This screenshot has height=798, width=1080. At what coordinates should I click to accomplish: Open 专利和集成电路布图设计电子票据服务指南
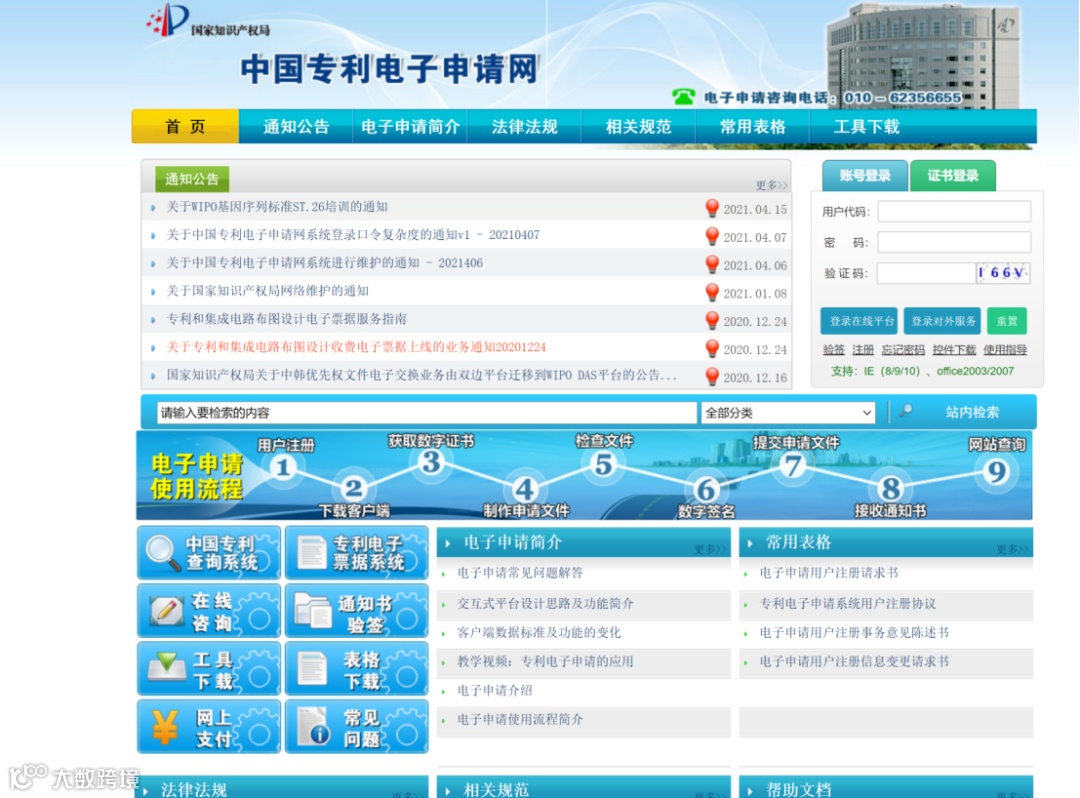(287, 319)
